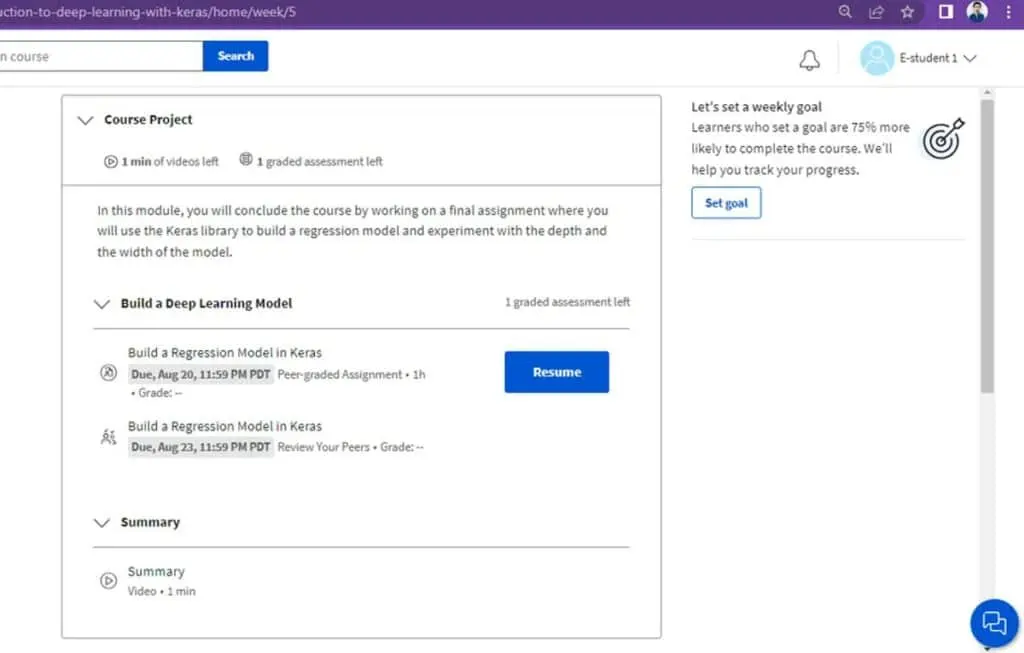Open the browser side panel icon
The height and width of the screenshot is (653, 1024).
coord(946,12)
